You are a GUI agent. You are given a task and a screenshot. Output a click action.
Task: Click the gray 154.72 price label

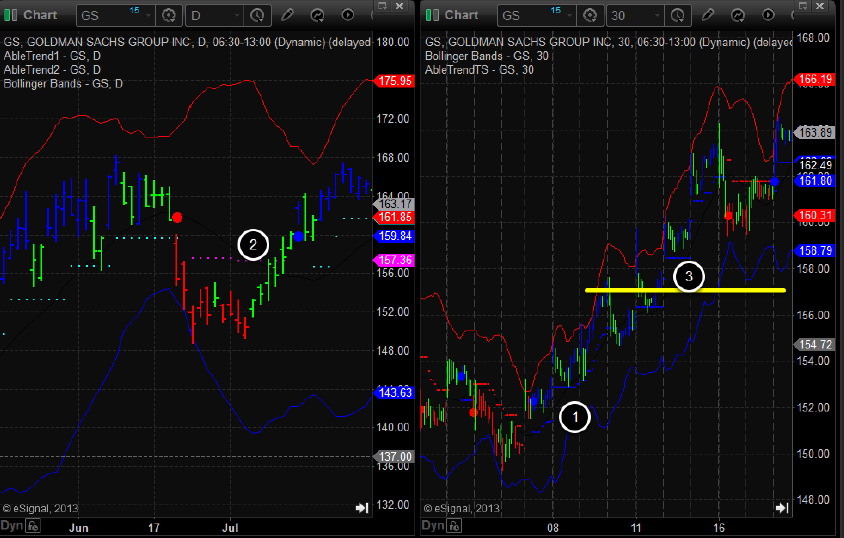(x=814, y=344)
